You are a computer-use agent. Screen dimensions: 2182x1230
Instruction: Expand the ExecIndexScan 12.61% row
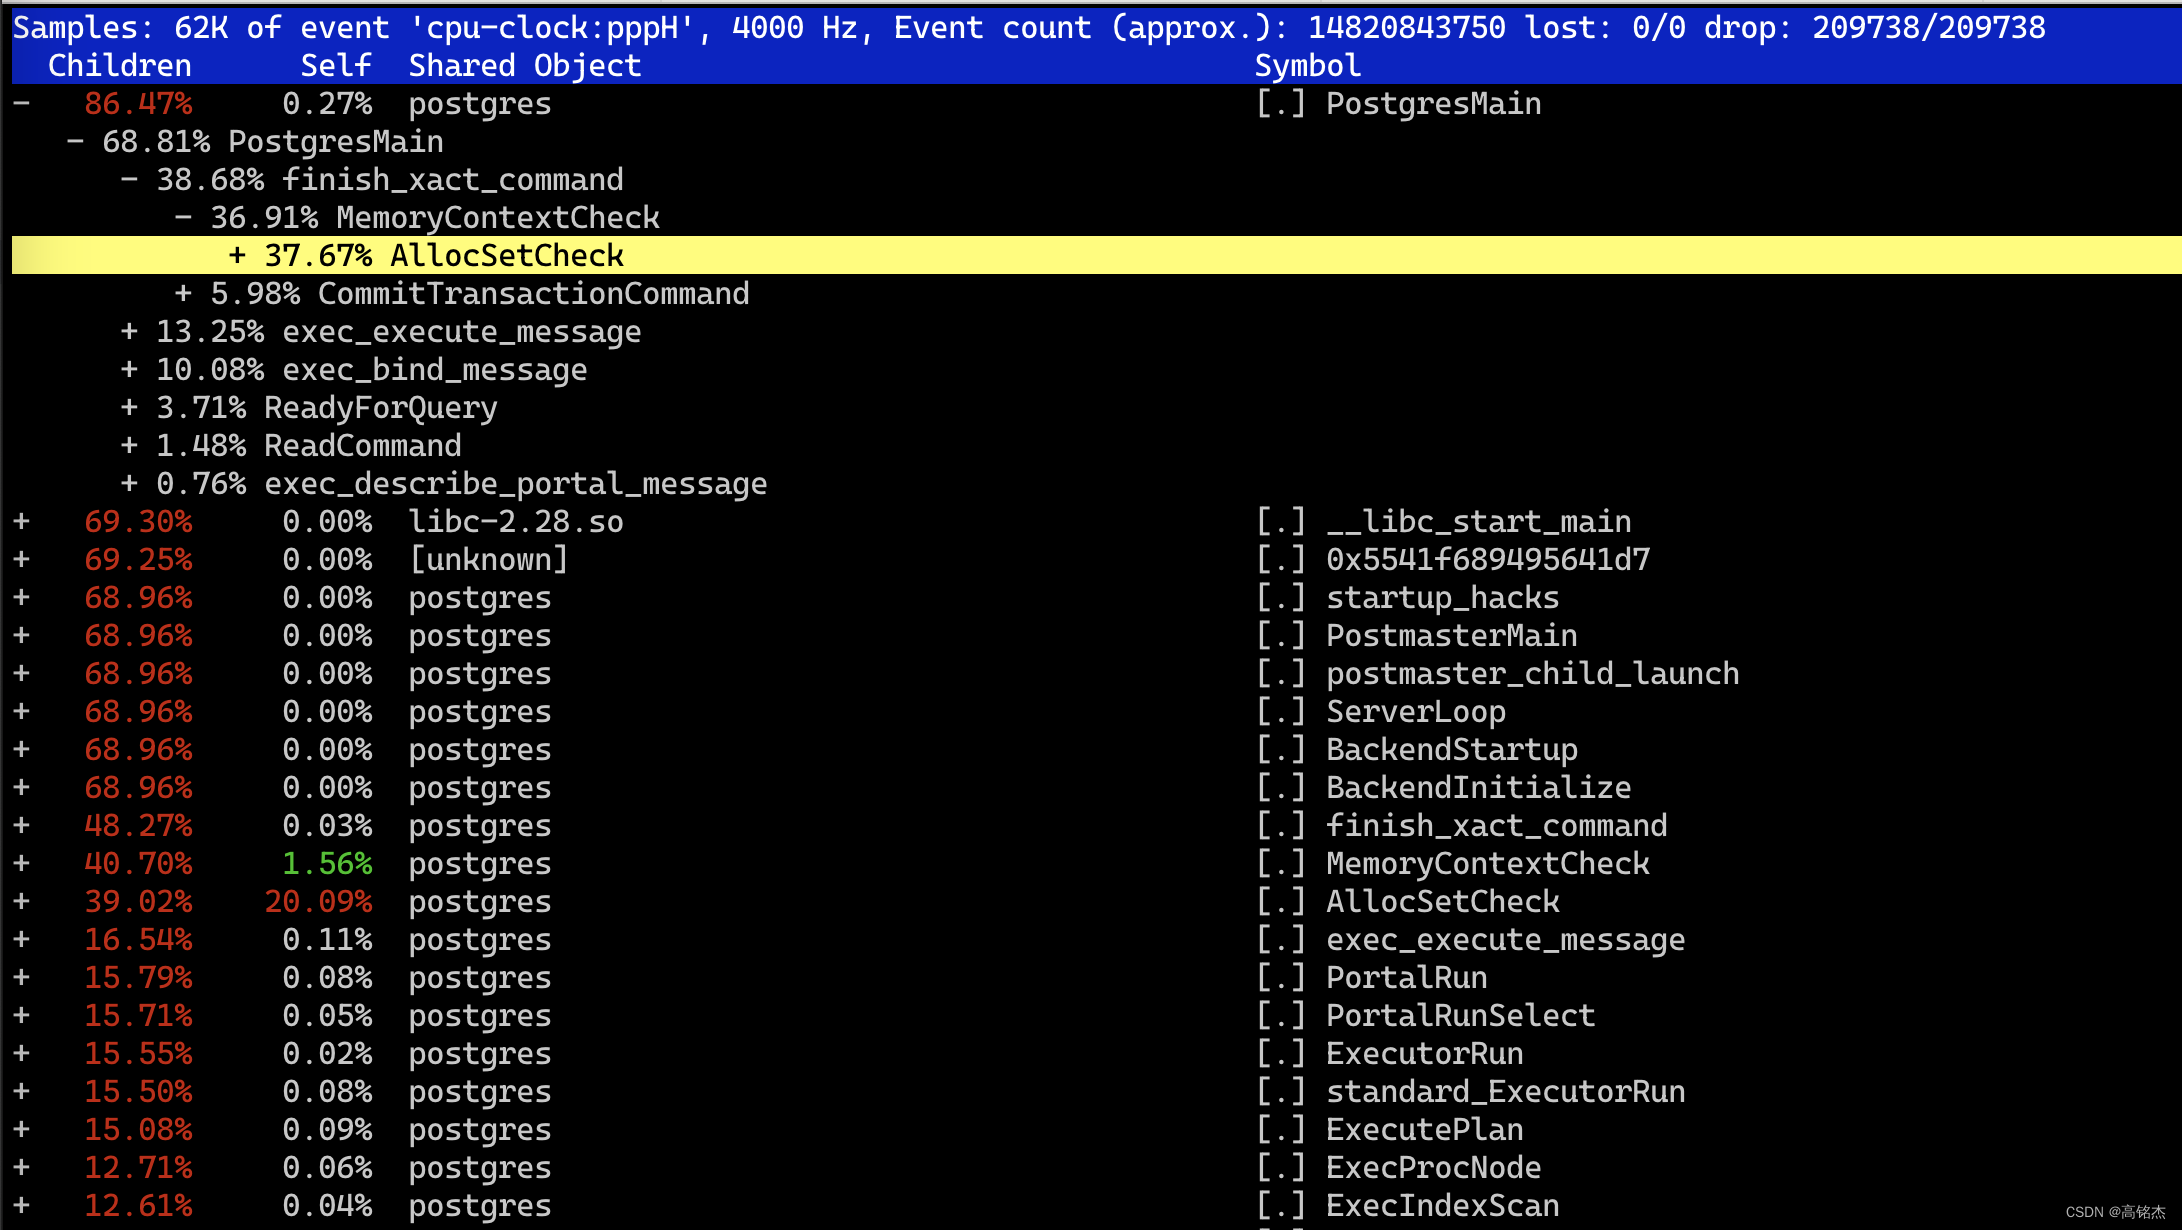(21, 1206)
